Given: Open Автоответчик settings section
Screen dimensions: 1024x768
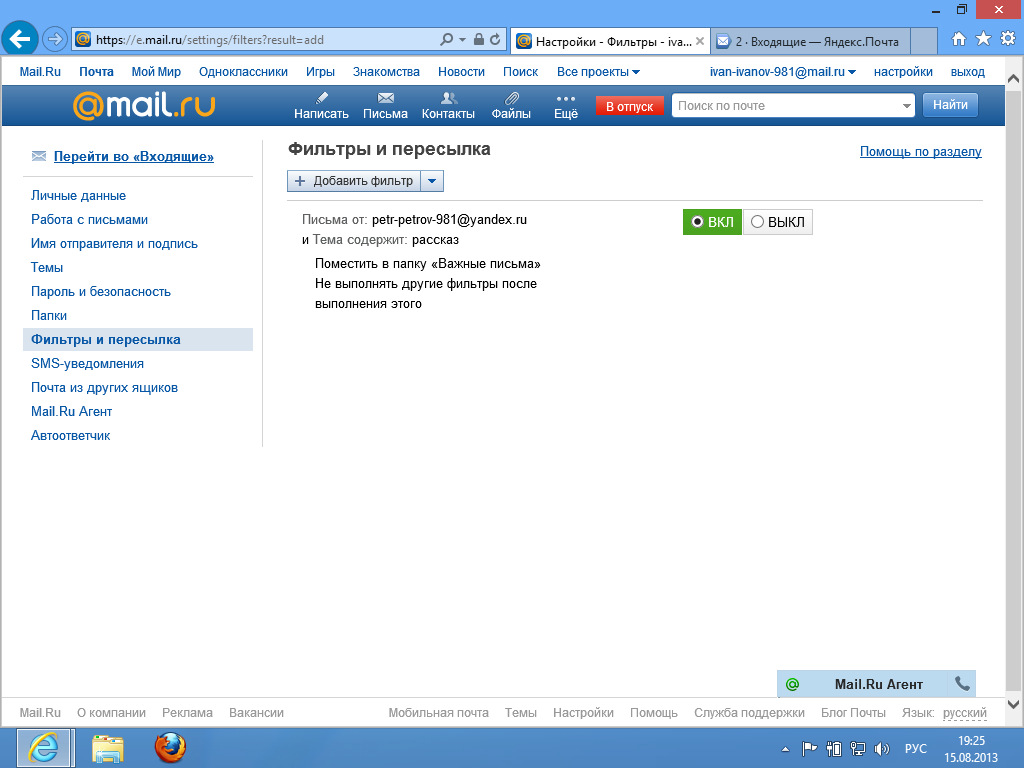Looking at the screenshot, I should pyautogui.click(x=71, y=436).
